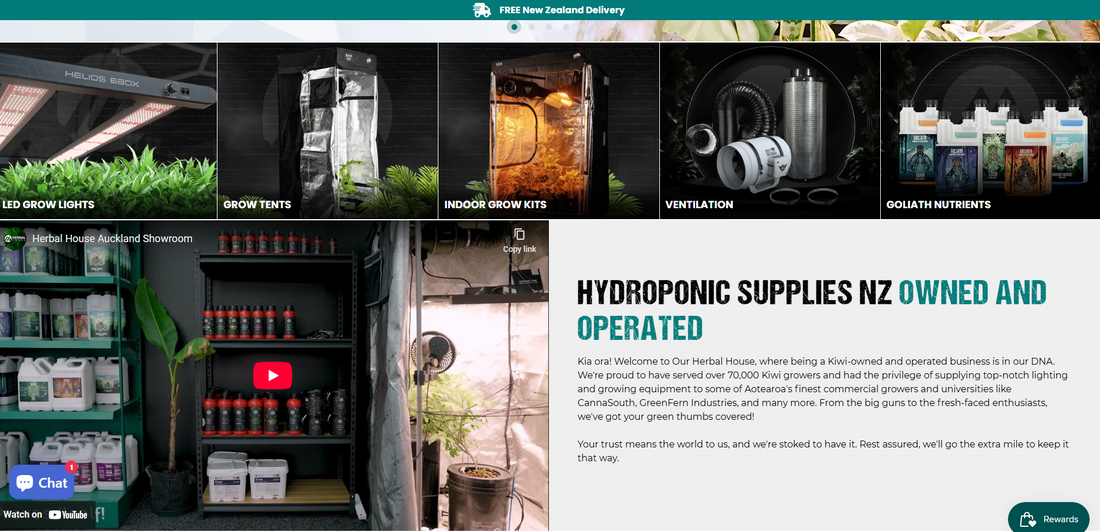Open the Herbal House Auckland Showroom video title

pos(112,239)
